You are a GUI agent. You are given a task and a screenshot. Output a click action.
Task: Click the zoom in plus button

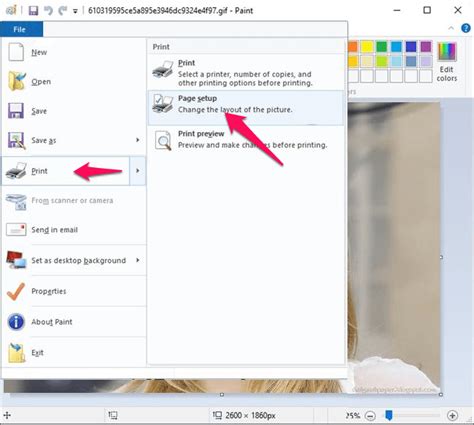[x=452, y=415]
